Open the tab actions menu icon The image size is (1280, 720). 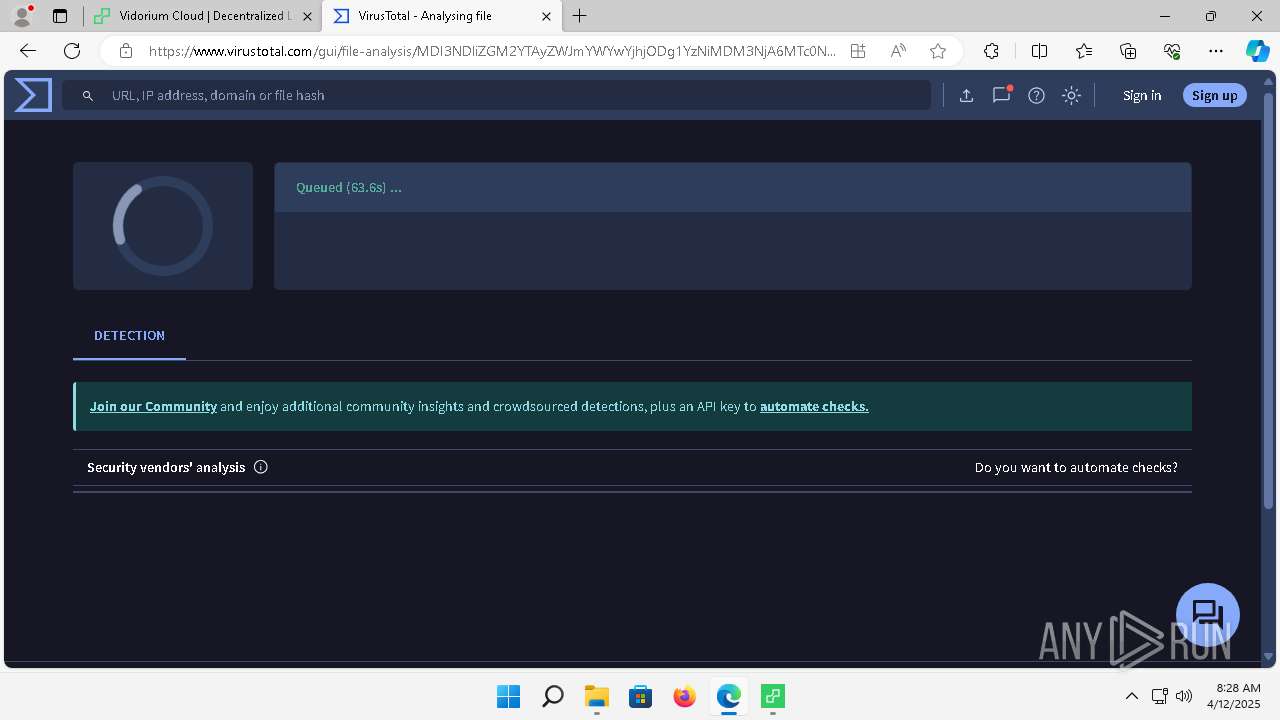click(x=60, y=16)
